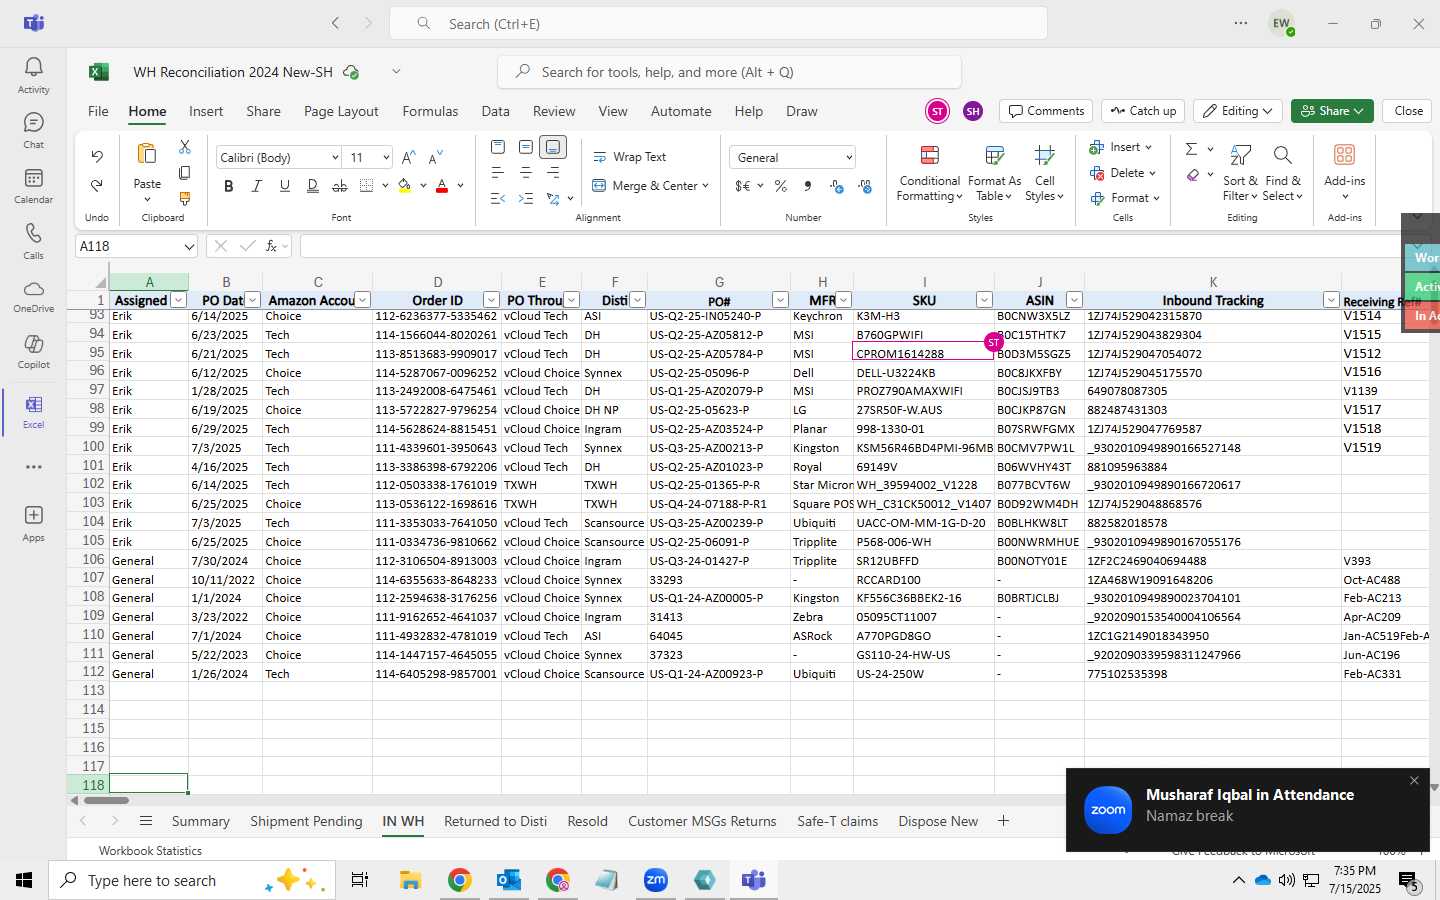The width and height of the screenshot is (1440, 900).
Task: Open the Order ID column filter dropdown
Action: [x=491, y=300]
